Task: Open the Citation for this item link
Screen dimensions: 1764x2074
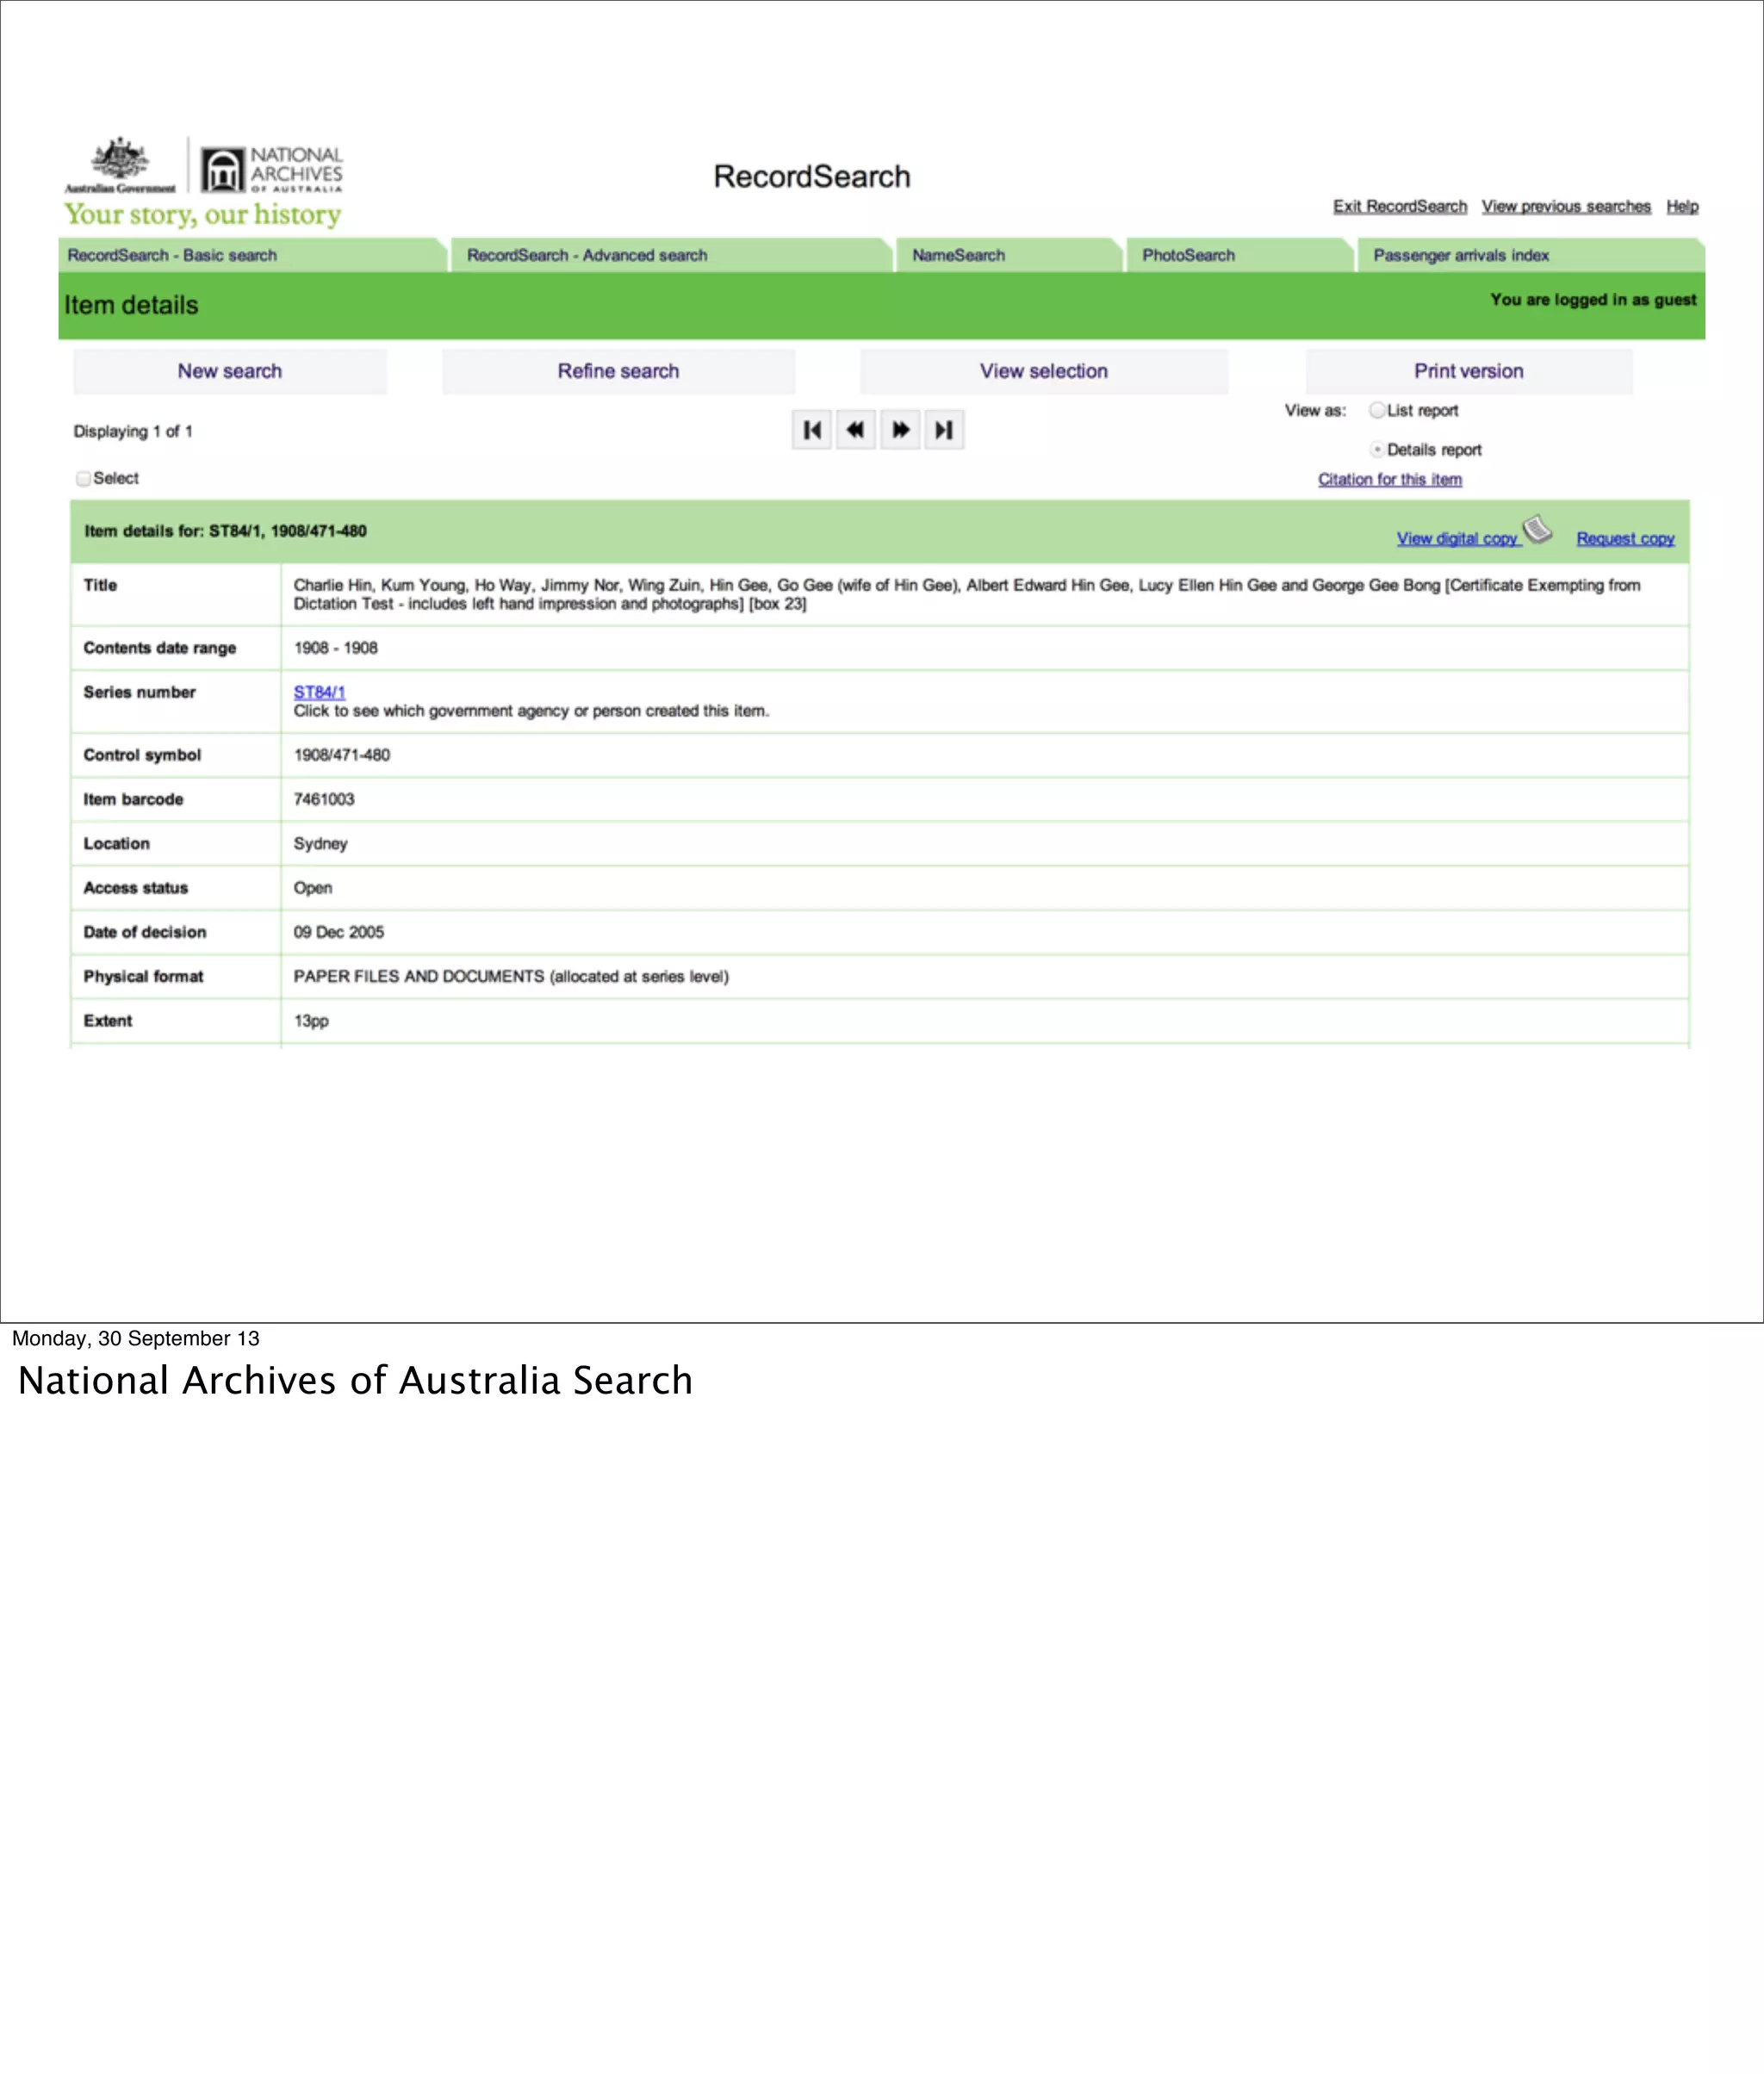Action: coord(1389,480)
